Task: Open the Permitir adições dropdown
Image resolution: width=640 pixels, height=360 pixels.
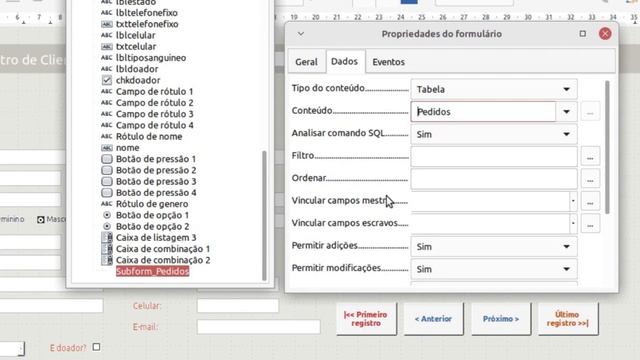Action: point(494,247)
